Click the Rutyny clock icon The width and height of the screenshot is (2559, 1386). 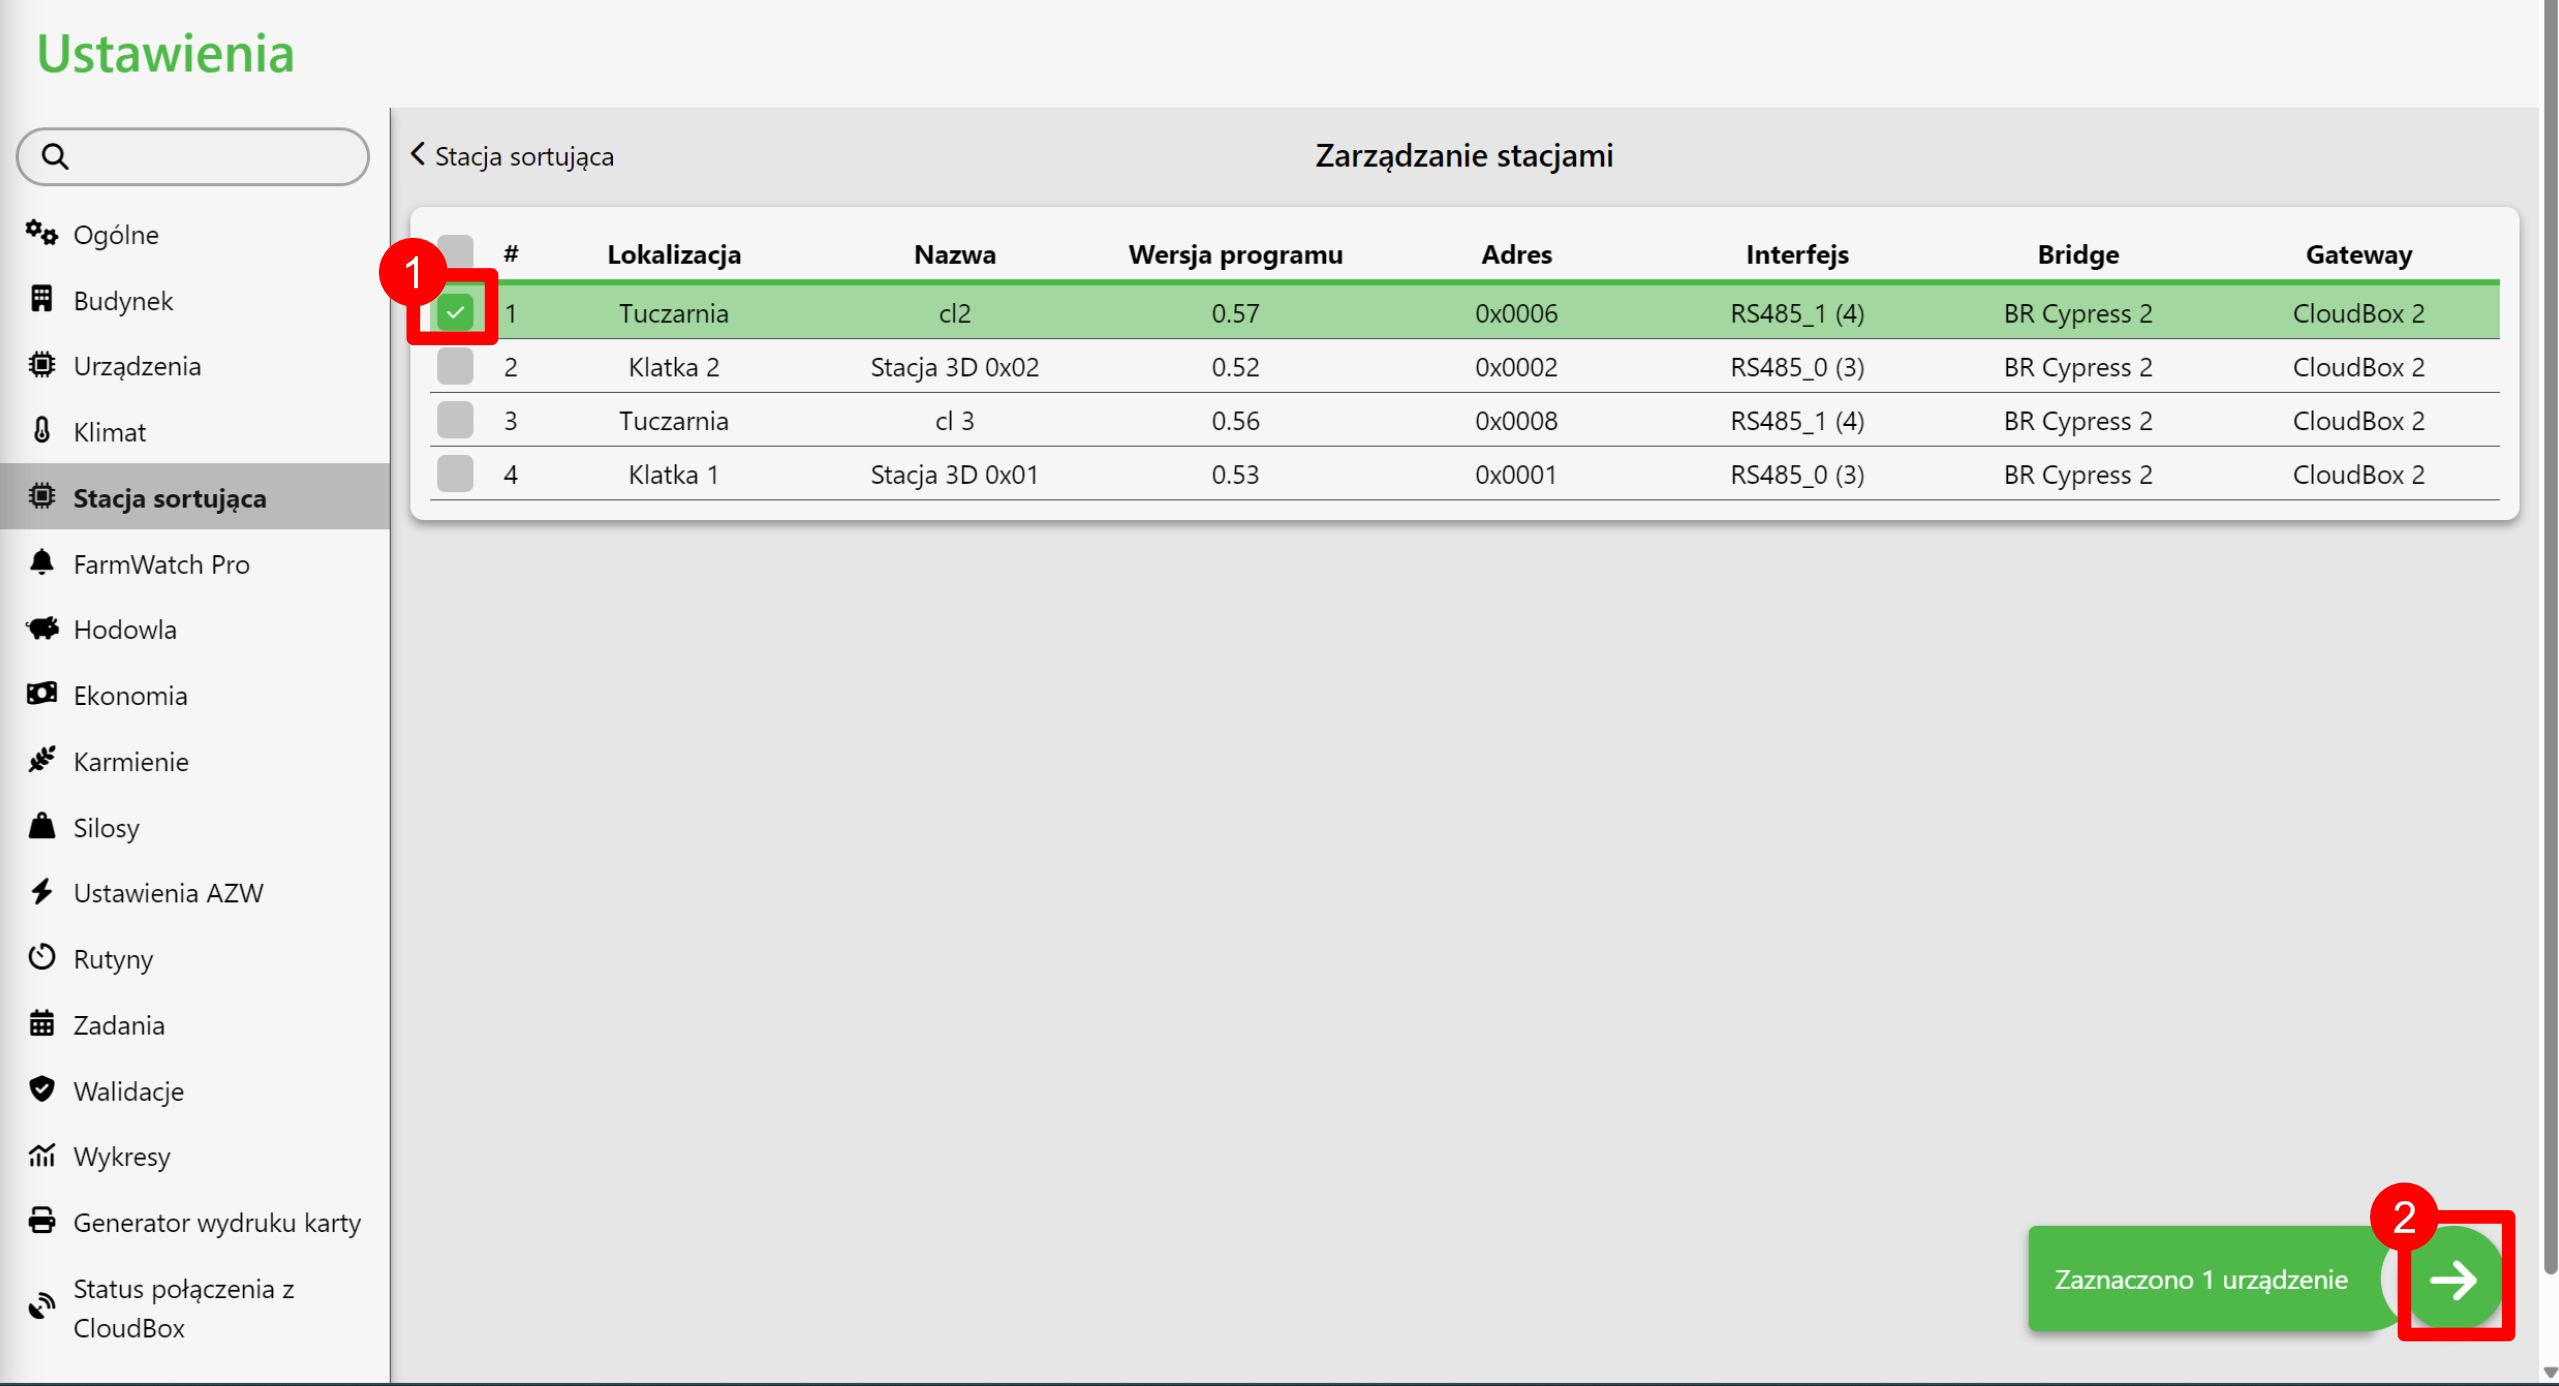pyautogui.click(x=41, y=958)
